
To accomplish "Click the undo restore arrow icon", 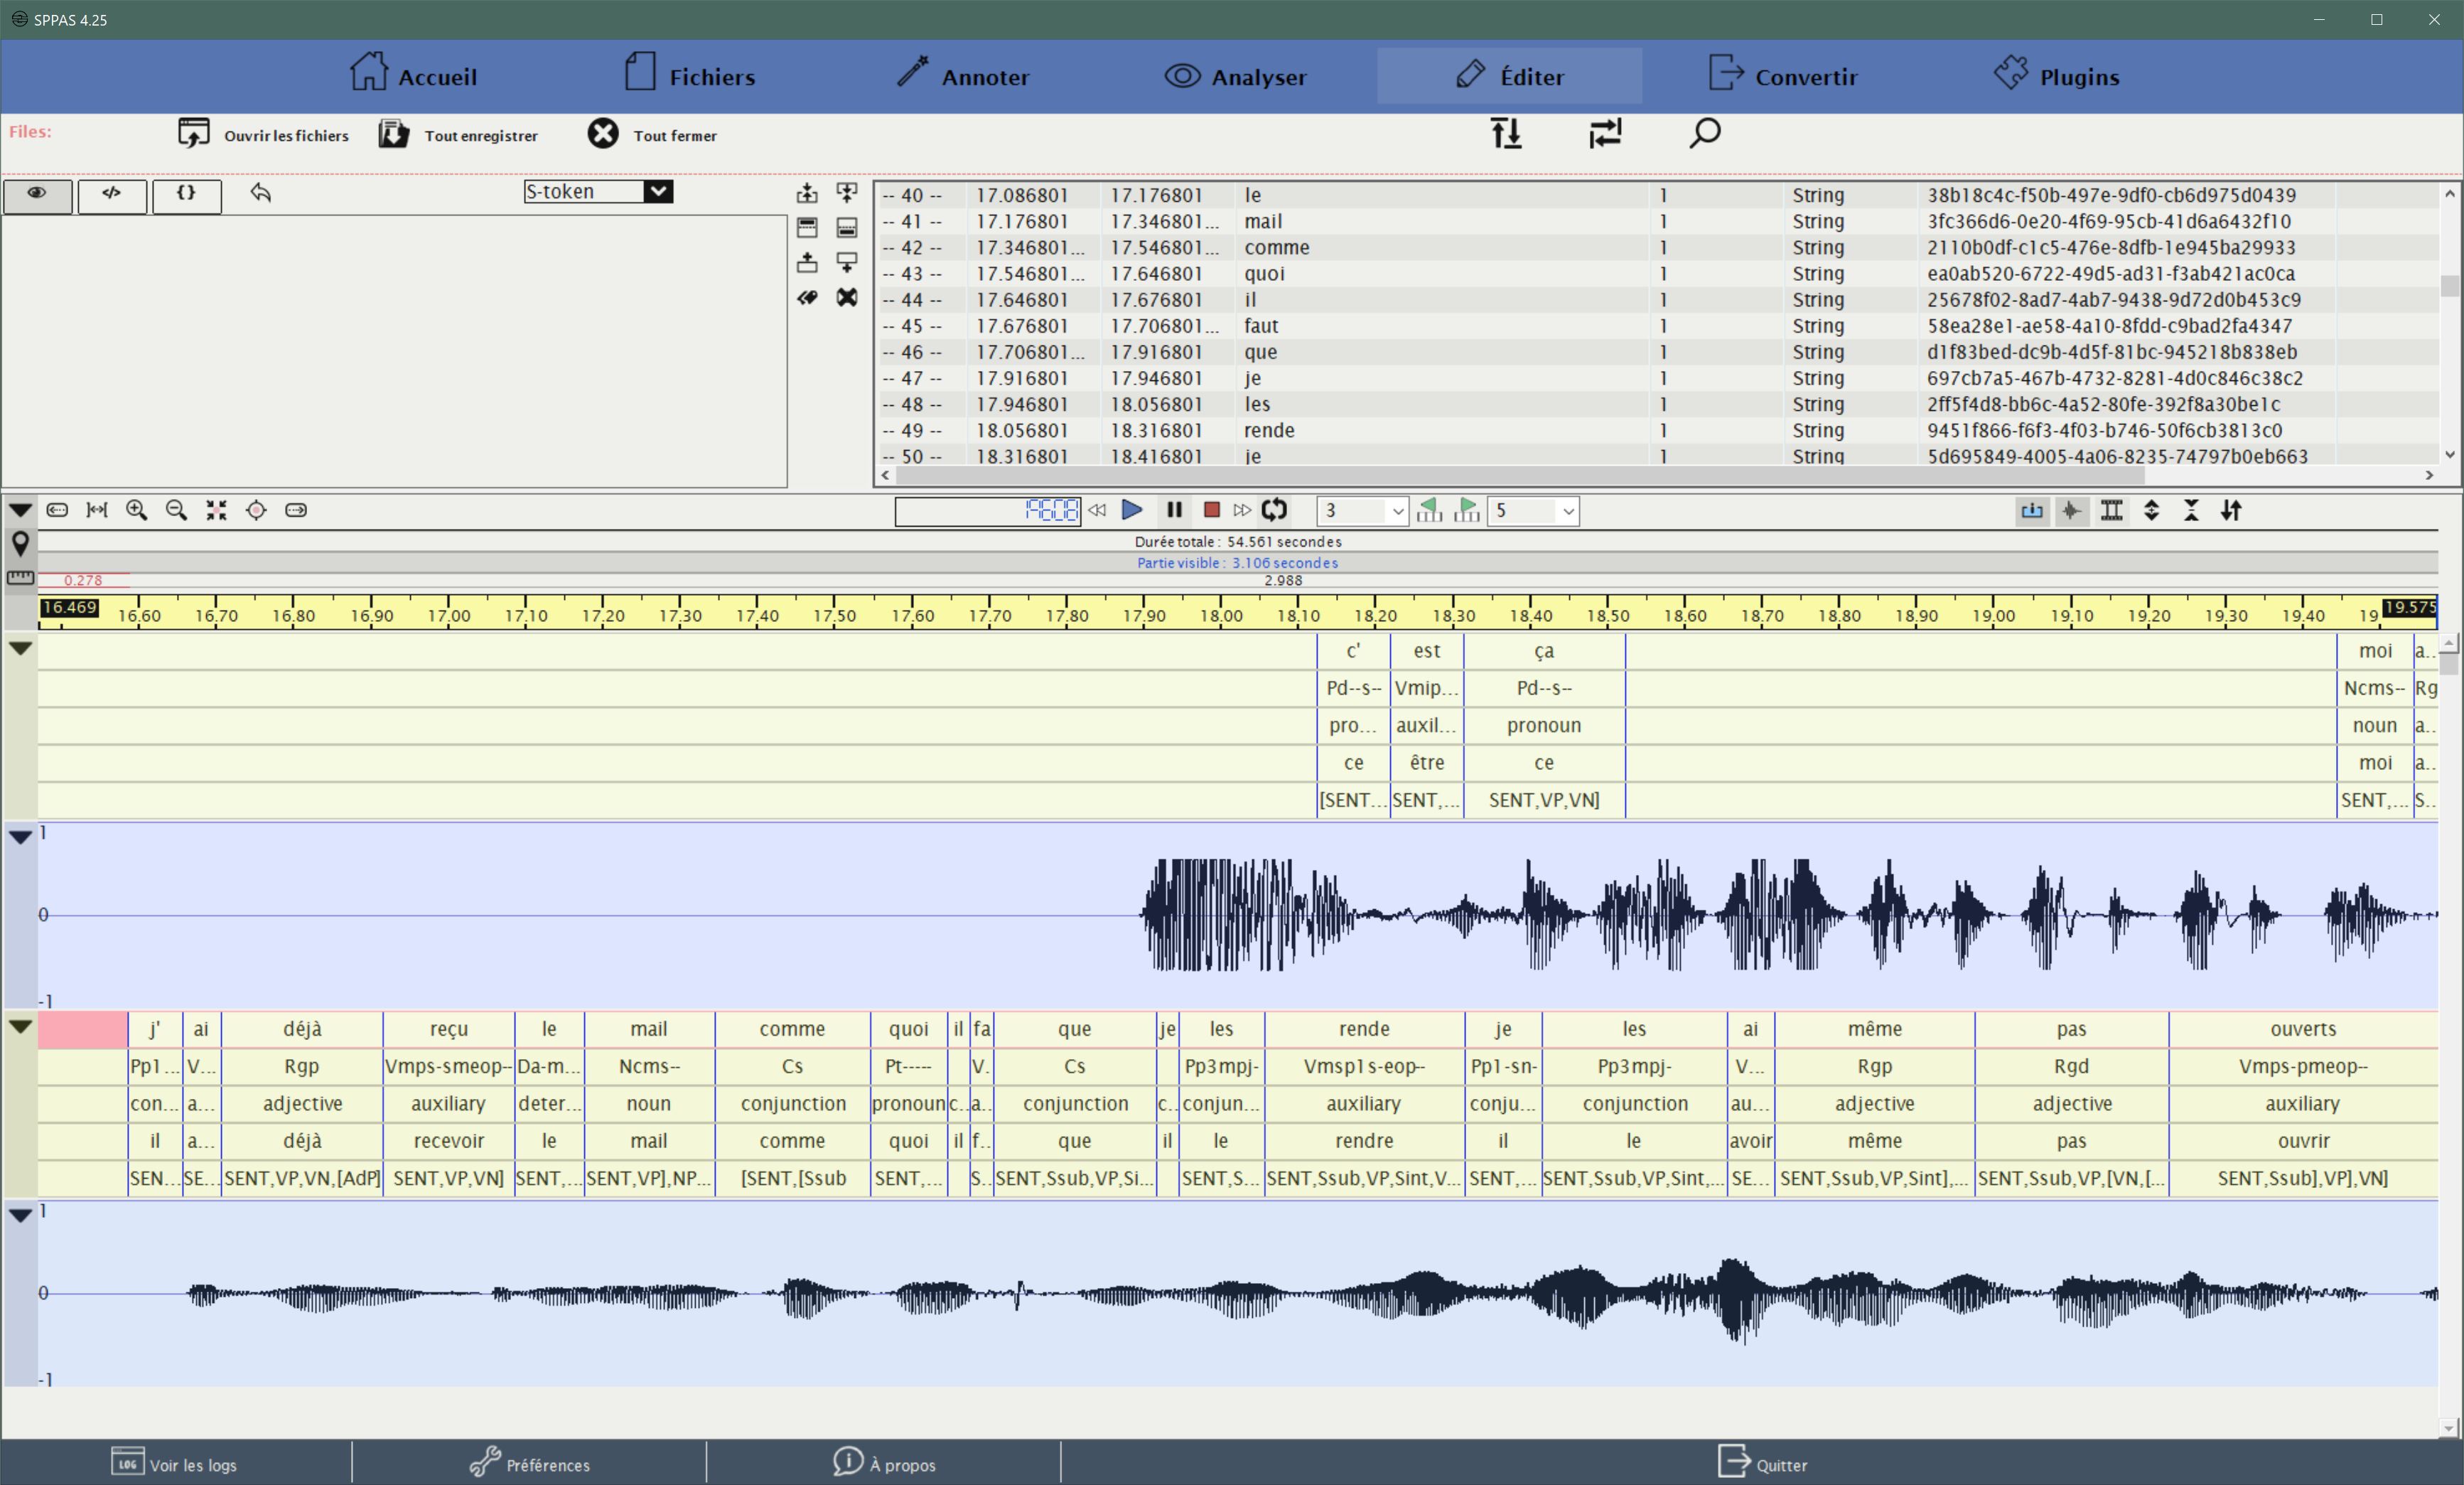I will tap(261, 192).
